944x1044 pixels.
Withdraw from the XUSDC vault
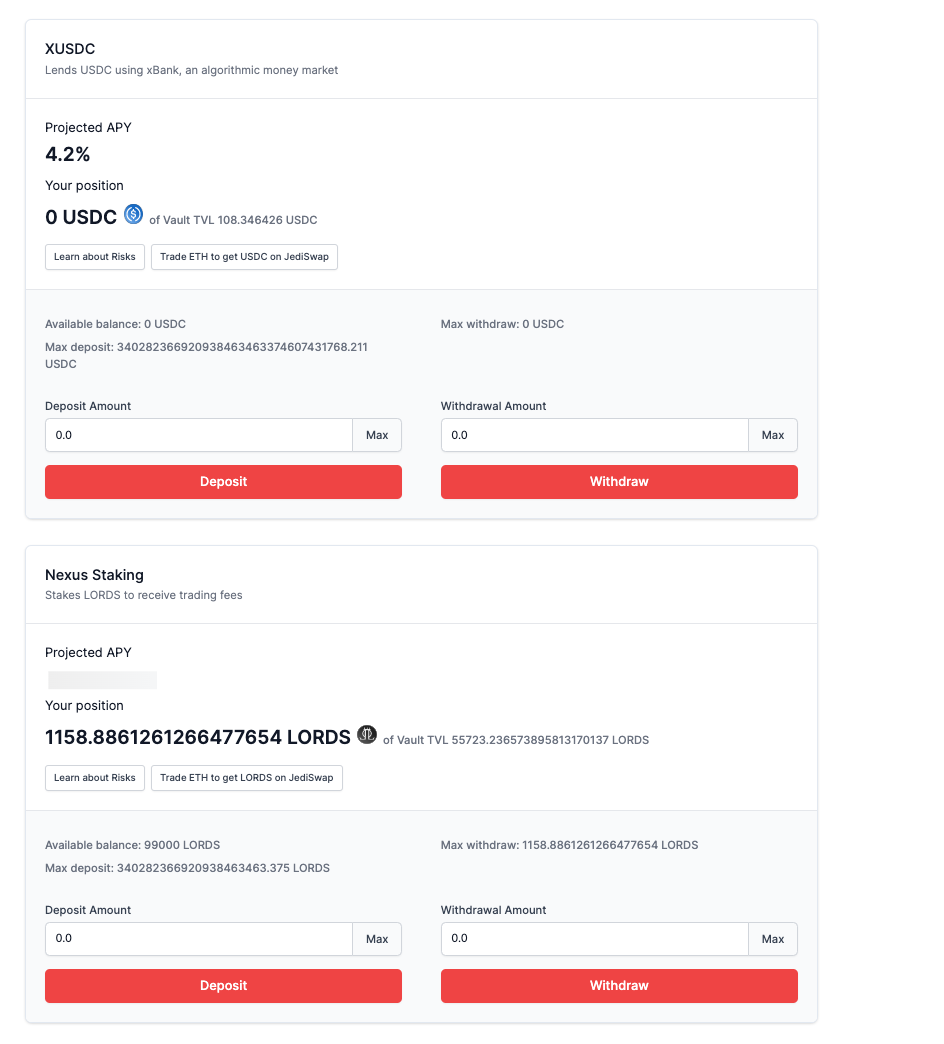point(619,481)
